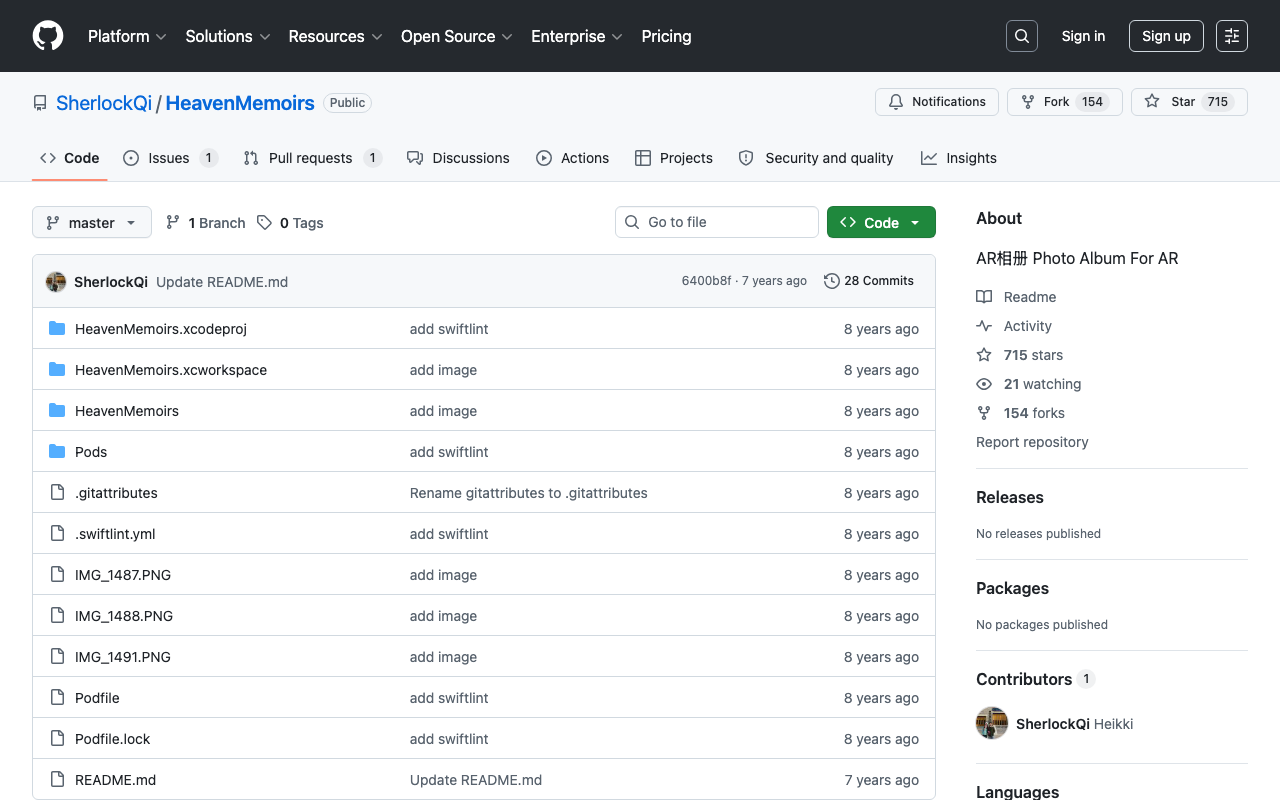Click the SherlockQi commit author avatar
The width and height of the screenshot is (1280, 800).
click(56, 282)
